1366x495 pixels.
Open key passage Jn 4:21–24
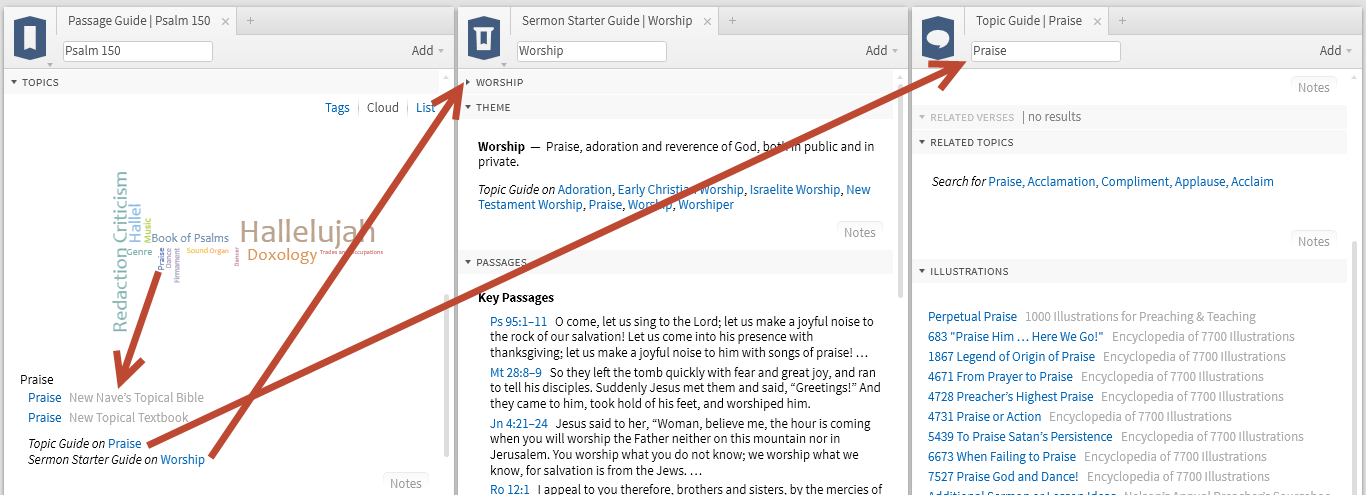pyautogui.click(x=519, y=423)
